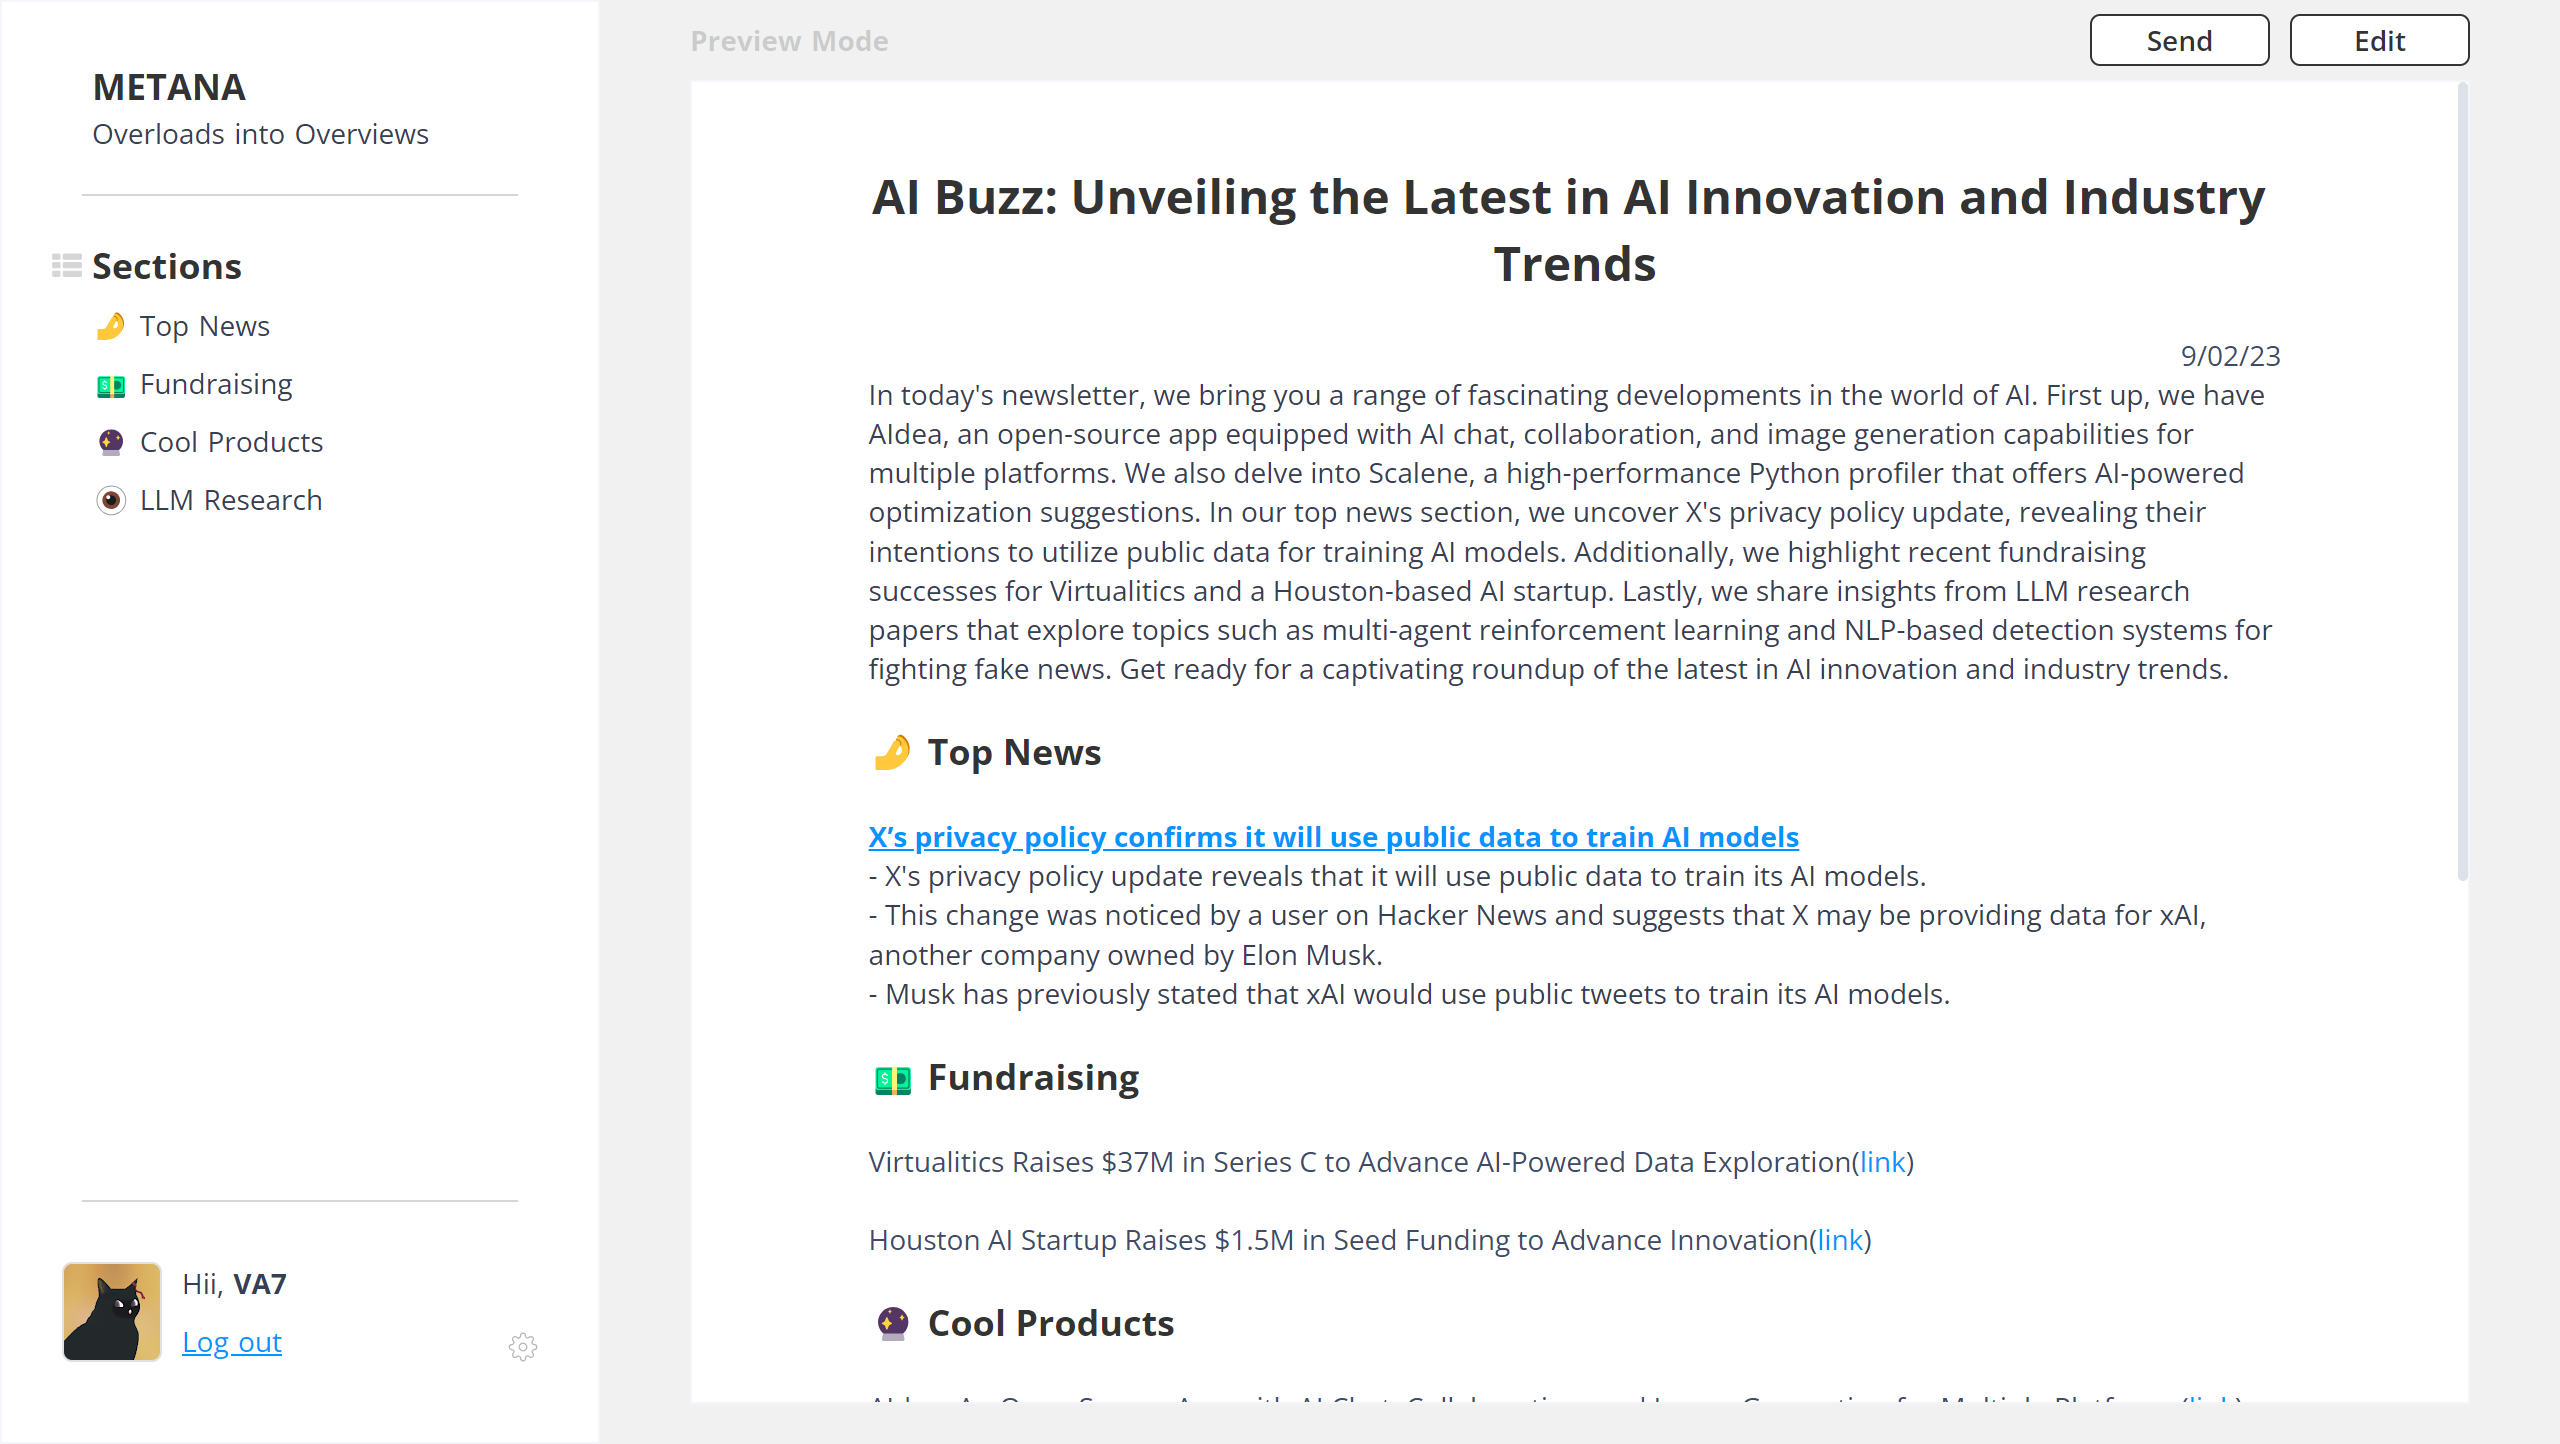Go to Top News section
The width and height of the screenshot is (2560, 1444).
[x=204, y=327]
